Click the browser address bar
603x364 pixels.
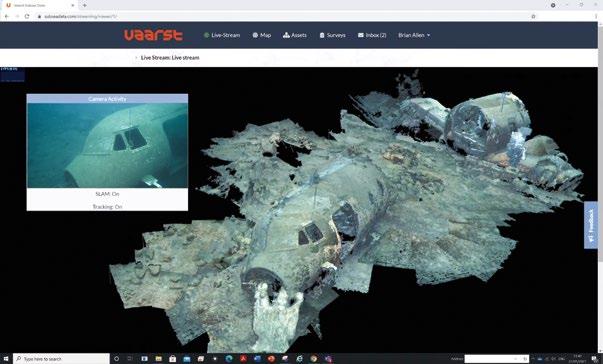(x=285, y=17)
